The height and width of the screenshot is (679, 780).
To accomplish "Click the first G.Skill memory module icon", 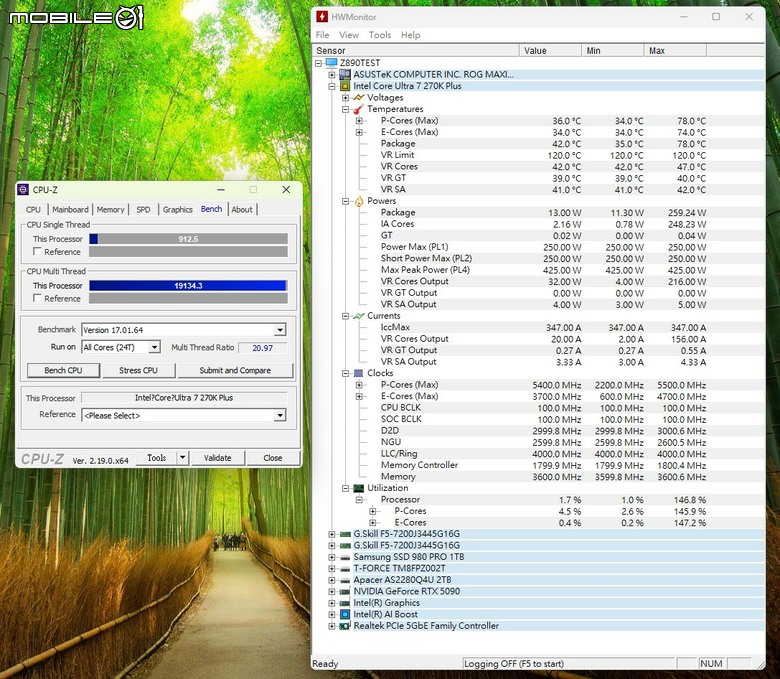I will pyautogui.click(x=345, y=534).
